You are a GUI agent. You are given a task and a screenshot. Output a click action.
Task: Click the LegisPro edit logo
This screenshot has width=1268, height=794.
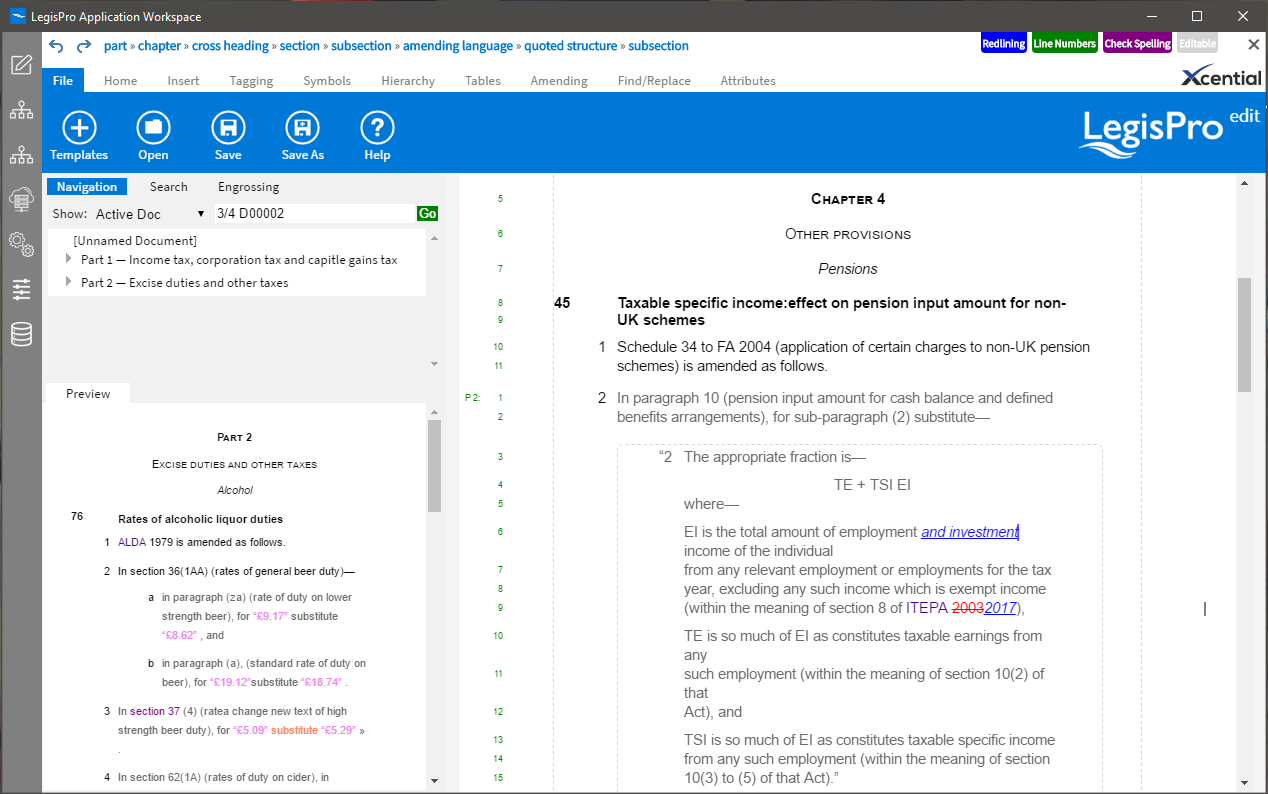tap(1172, 133)
